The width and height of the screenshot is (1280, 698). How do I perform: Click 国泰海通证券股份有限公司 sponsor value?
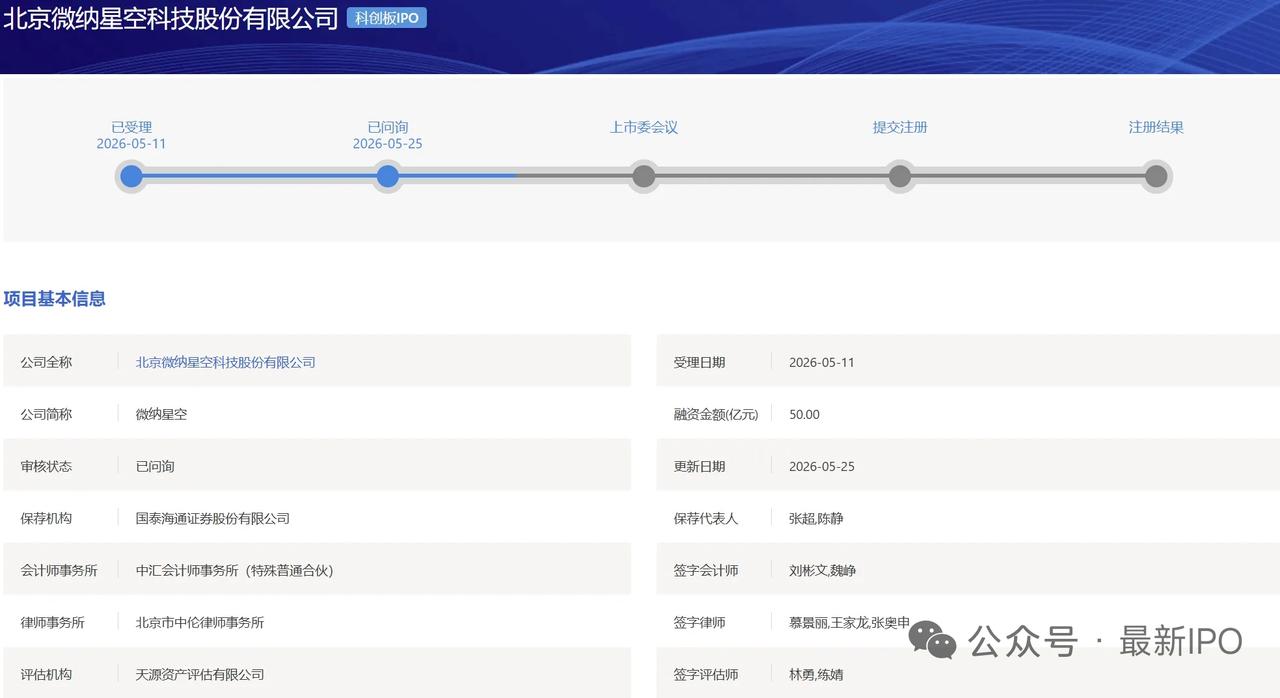tap(213, 518)
